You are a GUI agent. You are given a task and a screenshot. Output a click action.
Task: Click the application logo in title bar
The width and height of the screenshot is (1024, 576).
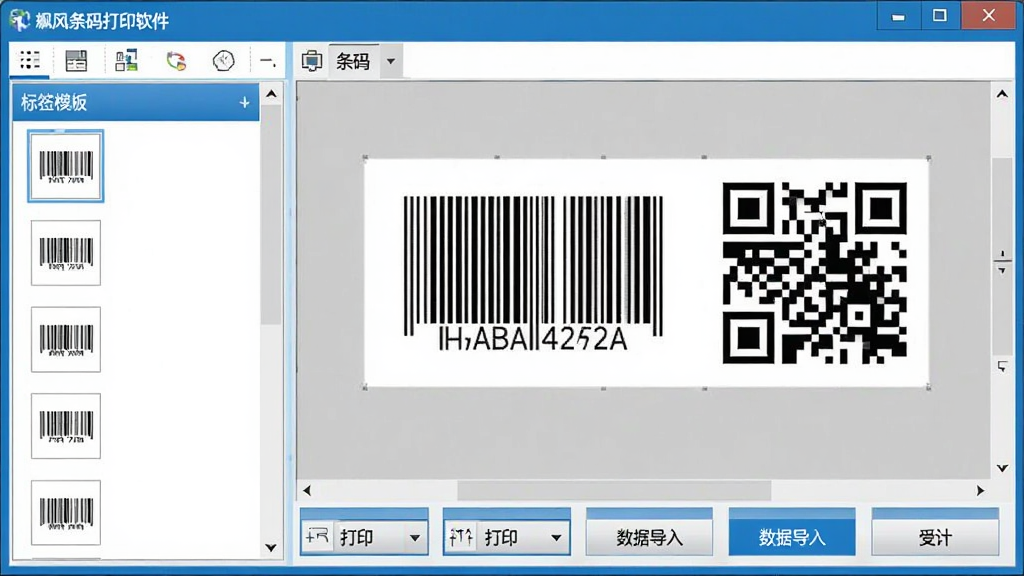20,20
